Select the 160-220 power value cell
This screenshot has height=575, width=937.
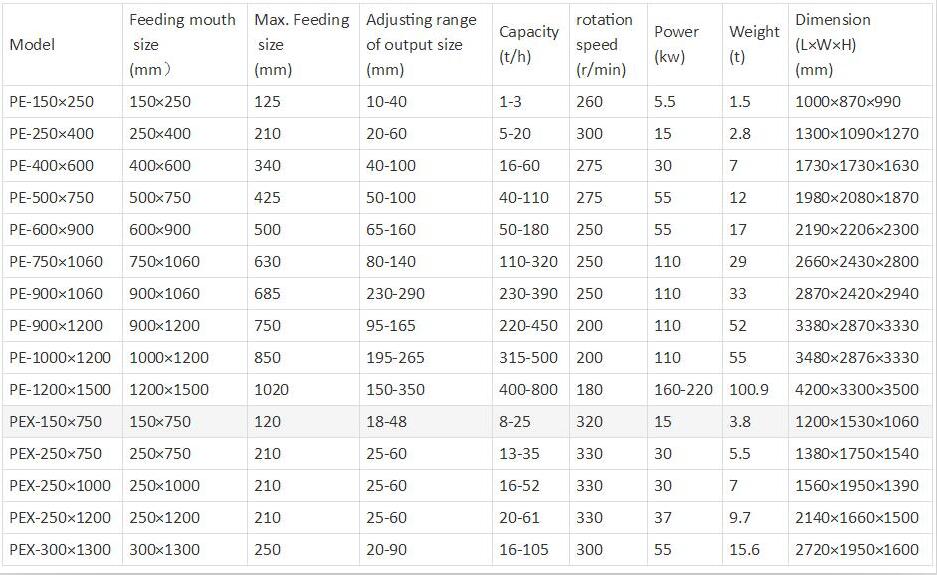[685, 390]
